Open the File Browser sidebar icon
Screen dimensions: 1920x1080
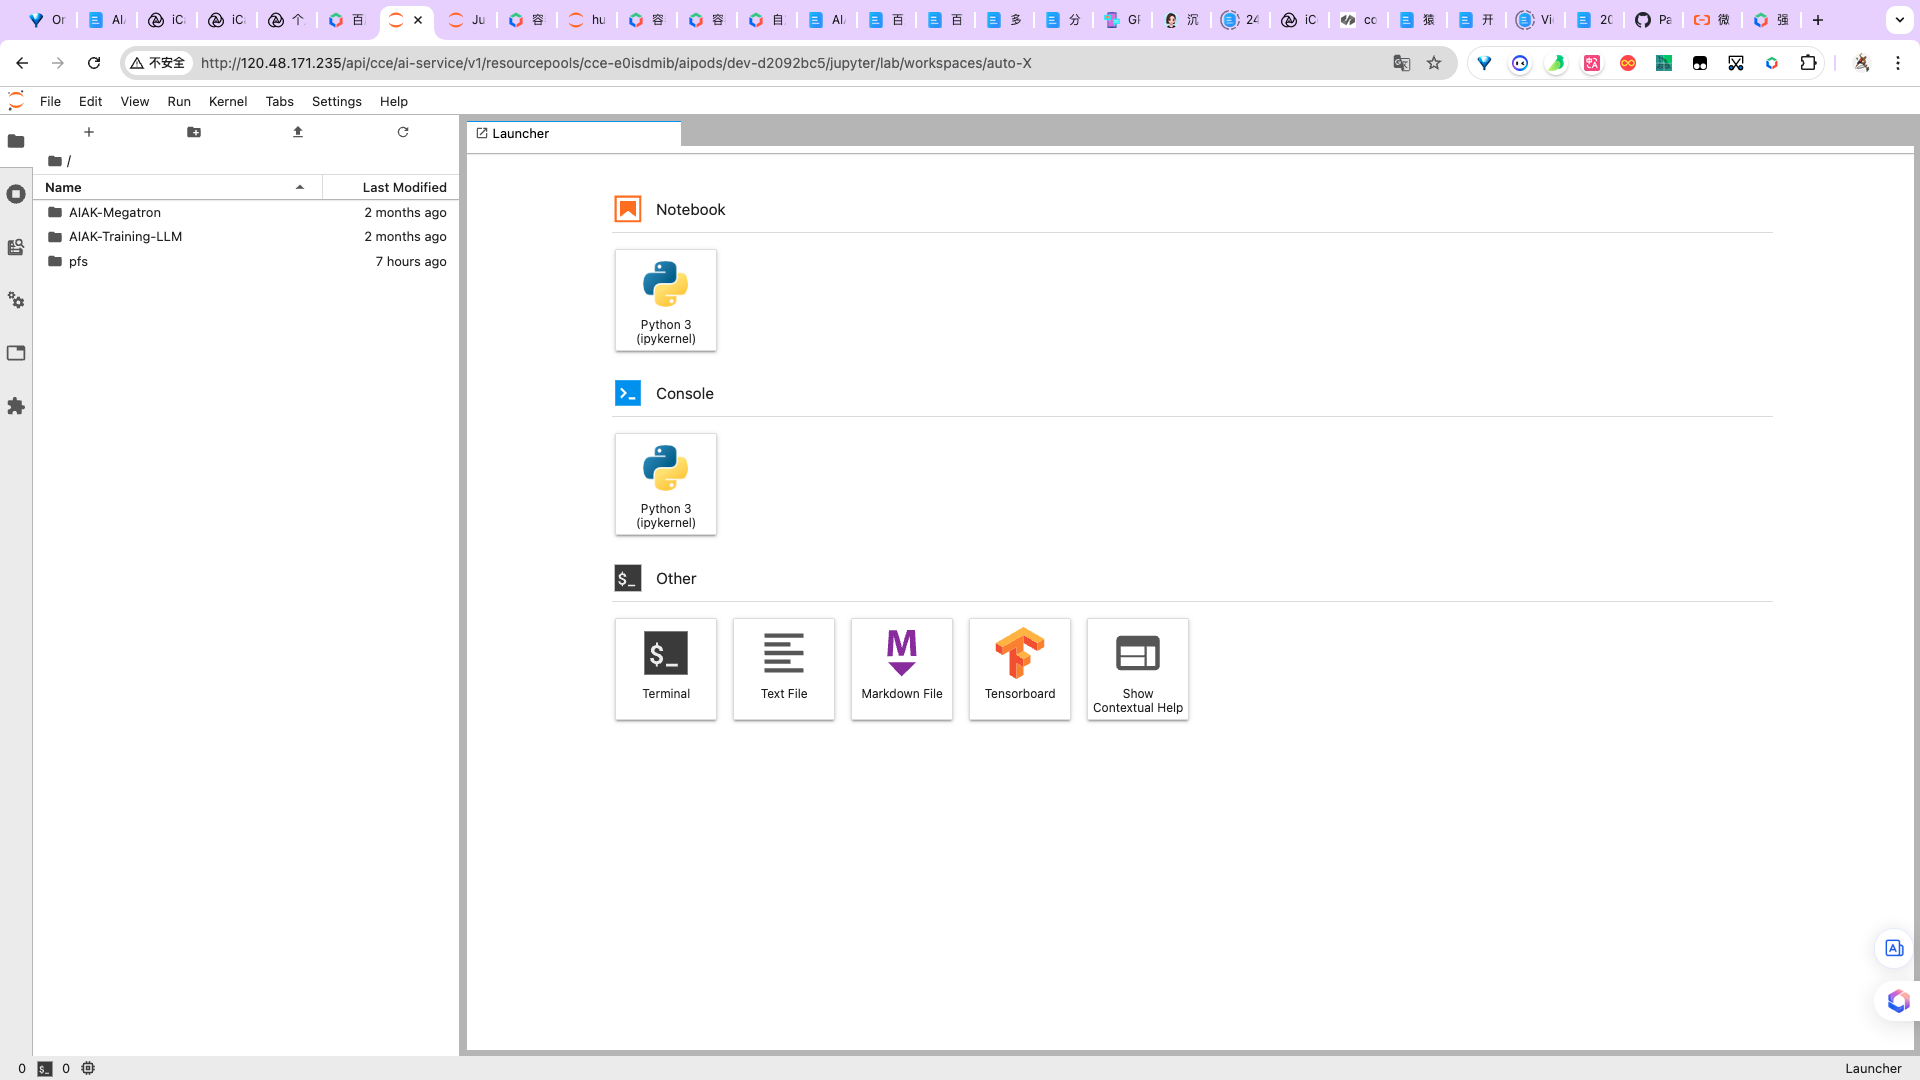(x=16, y=141)
